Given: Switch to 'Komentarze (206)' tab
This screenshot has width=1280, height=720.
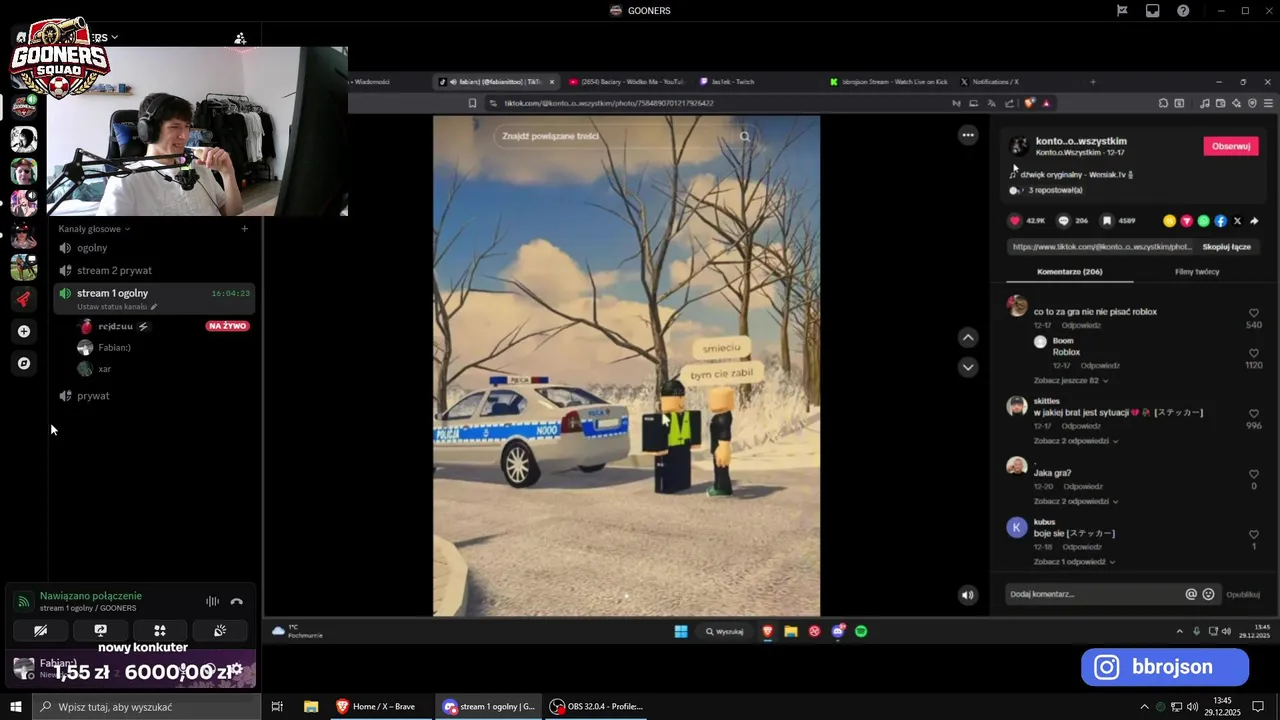Looking at the screenshot, I should pyautogui.click(x=1069, y=272).
